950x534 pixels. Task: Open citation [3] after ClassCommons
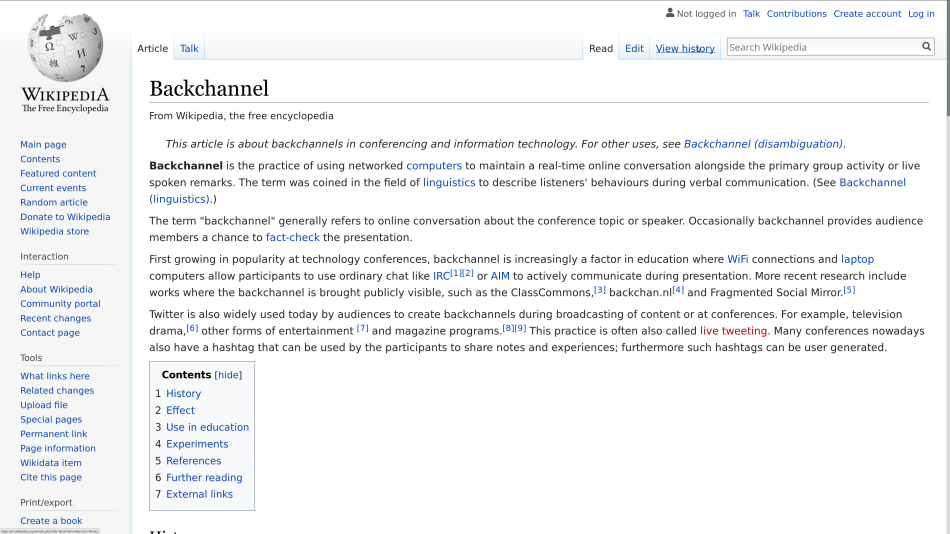pos(599,290)
